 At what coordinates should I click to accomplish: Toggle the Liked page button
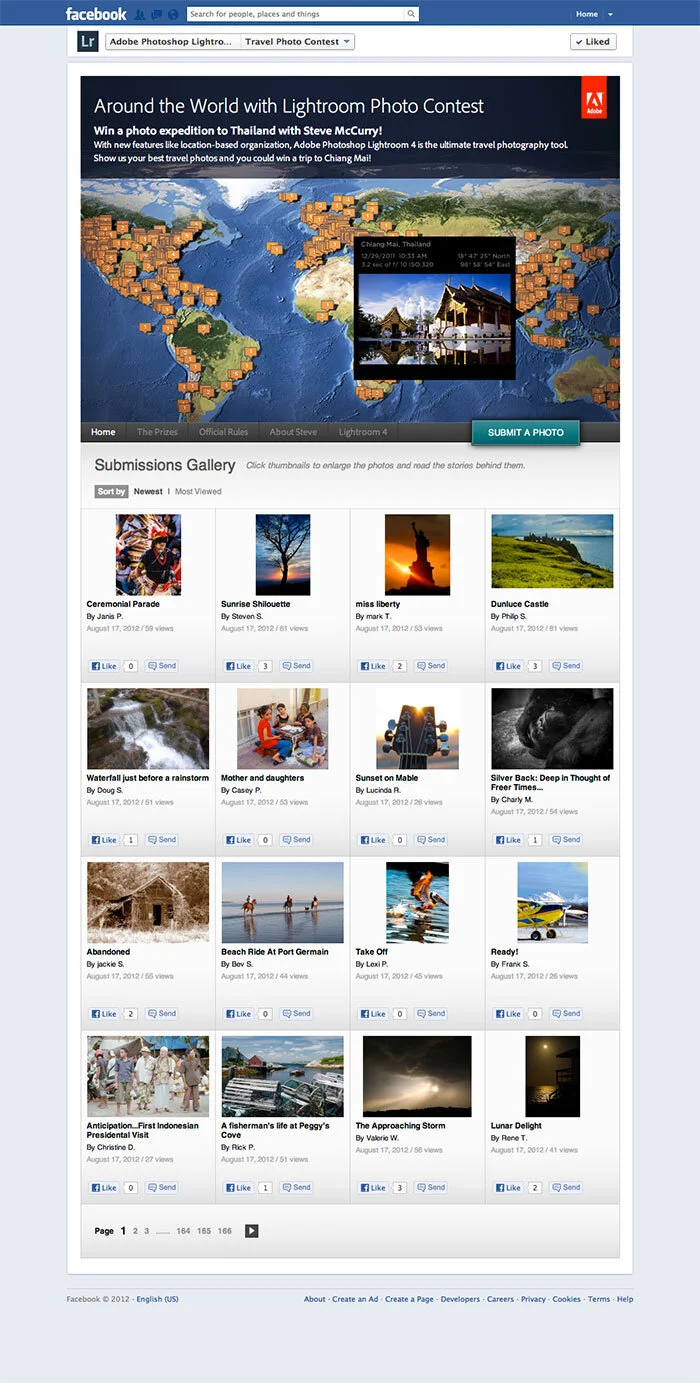pyautogui.click(x=593, y=42)
